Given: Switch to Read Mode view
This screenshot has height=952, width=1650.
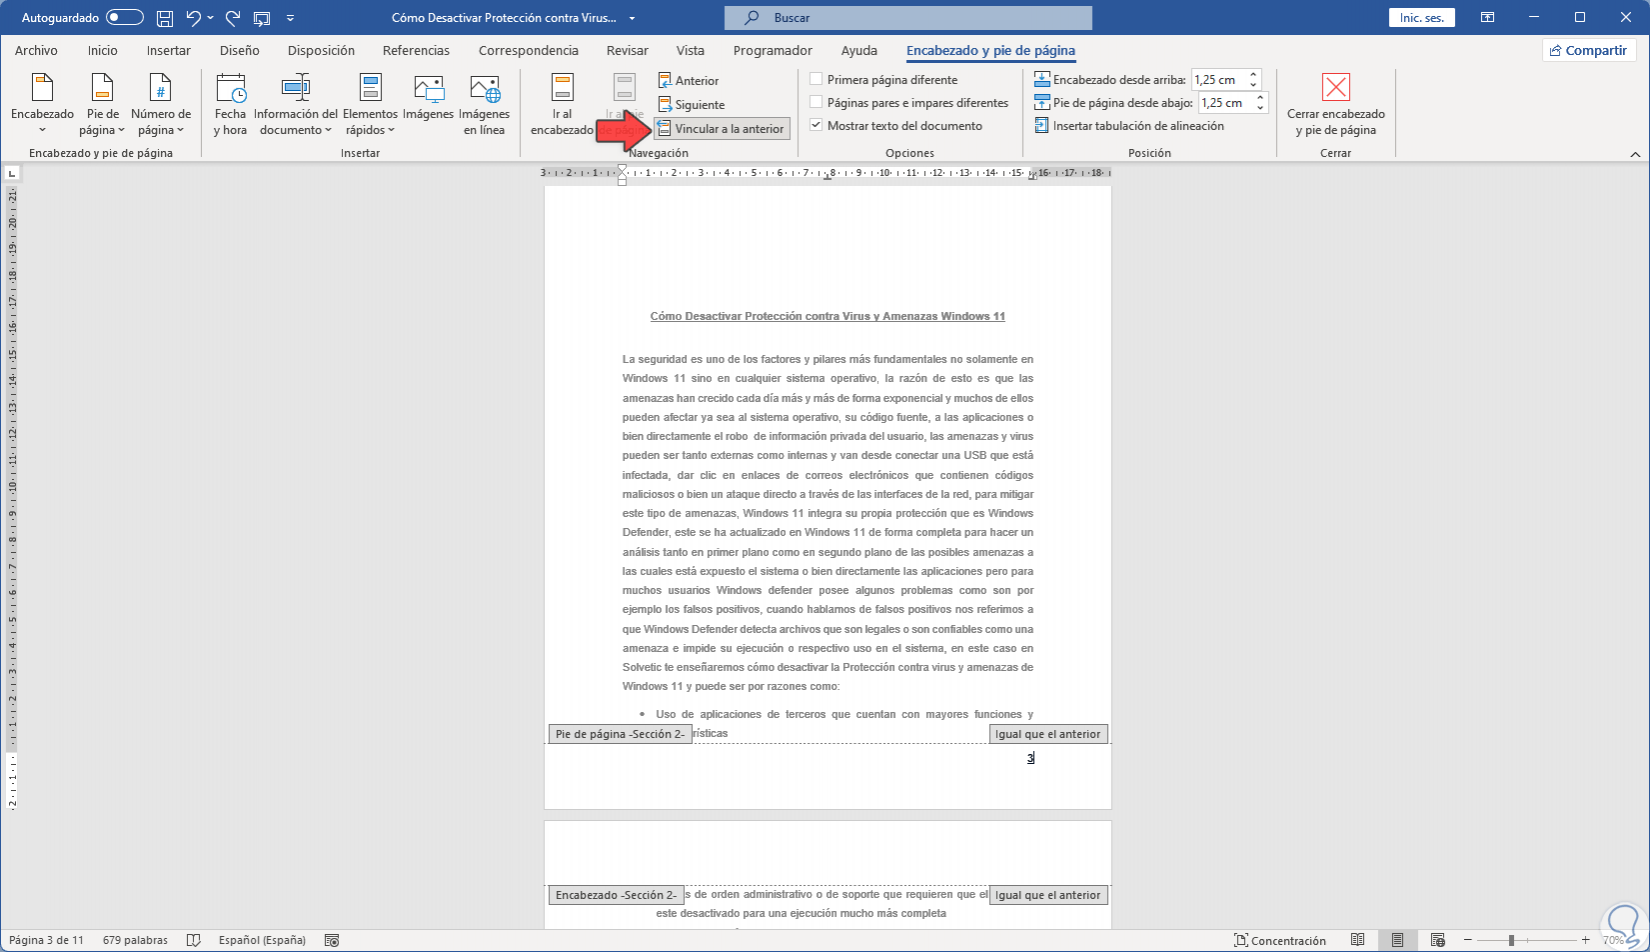Looking at the screenshot, I should [x=1357, y=940].
